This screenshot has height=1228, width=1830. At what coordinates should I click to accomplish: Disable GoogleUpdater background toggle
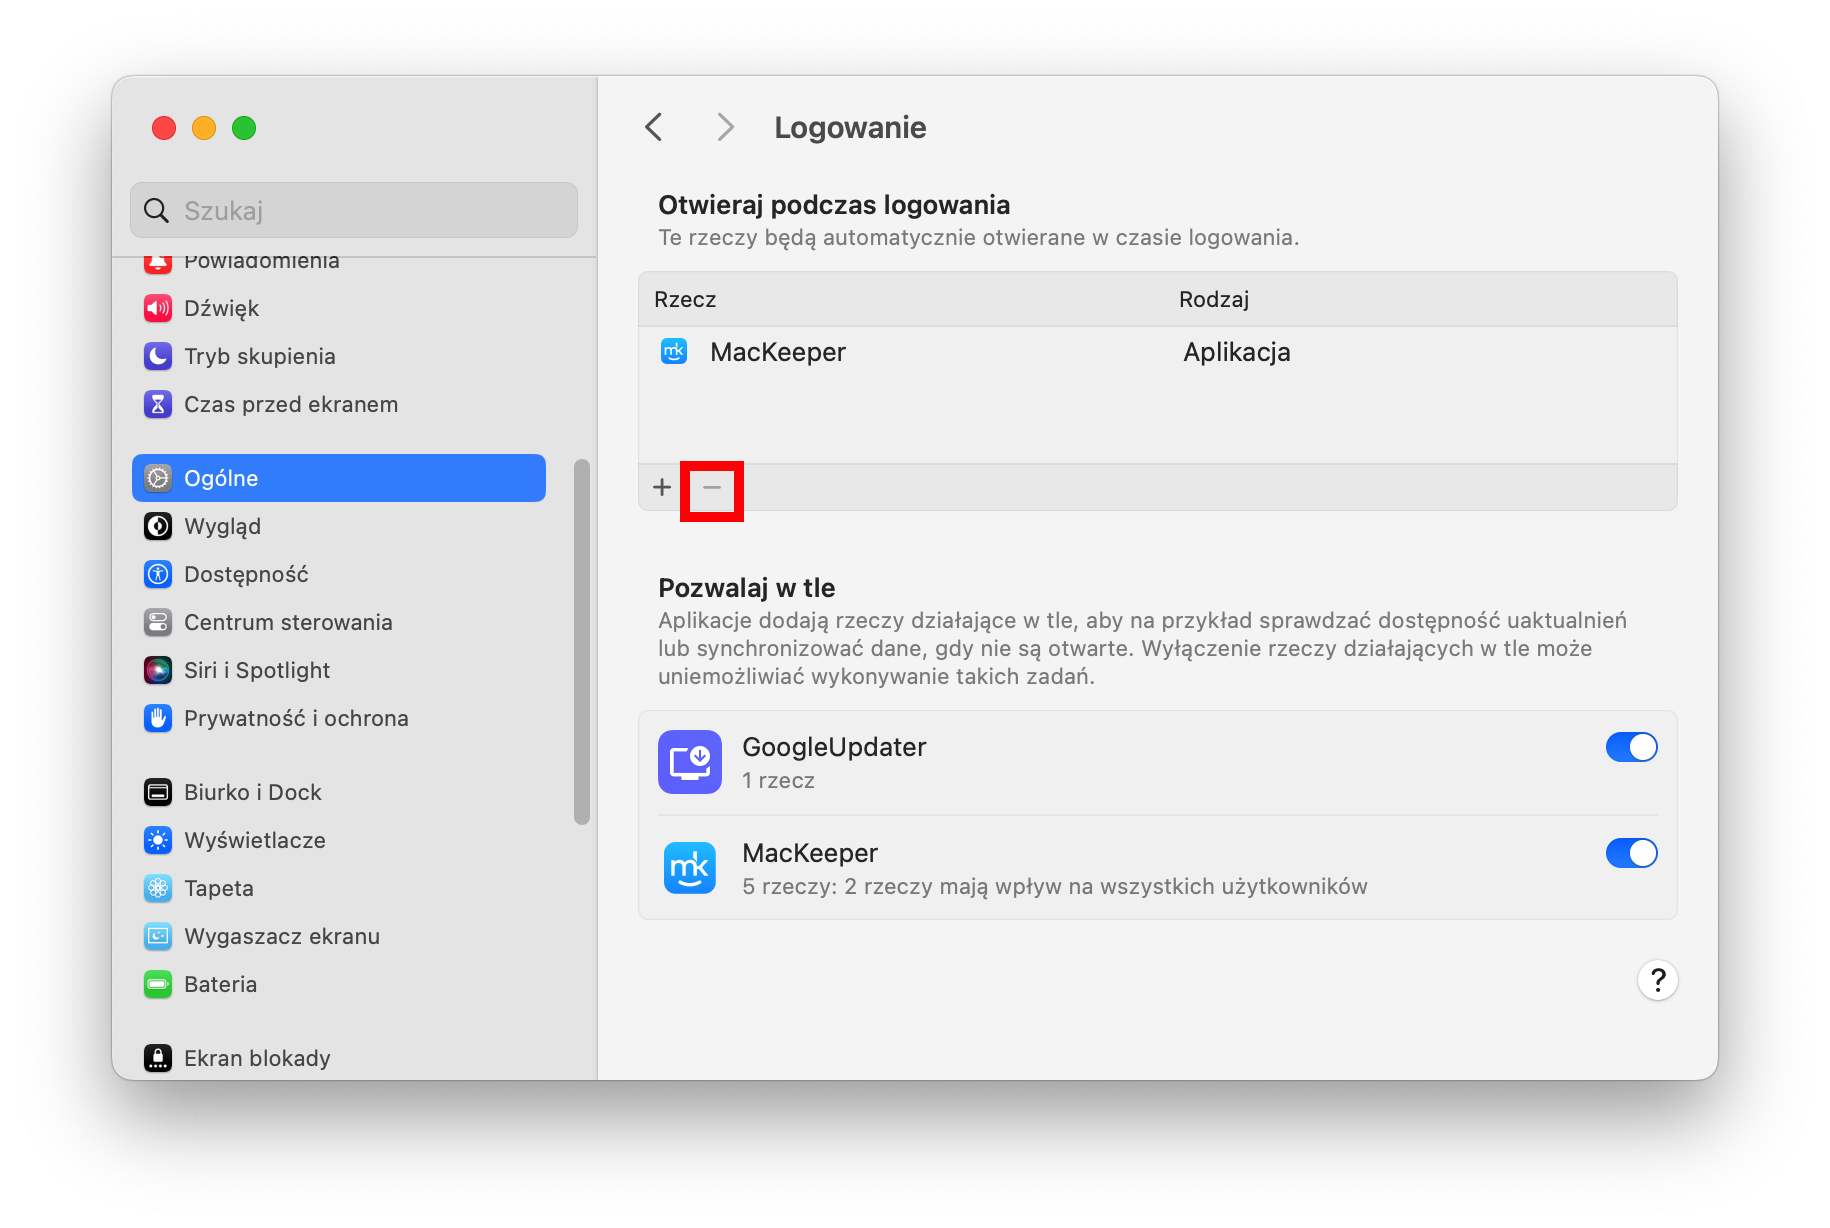coord(1631,747)
